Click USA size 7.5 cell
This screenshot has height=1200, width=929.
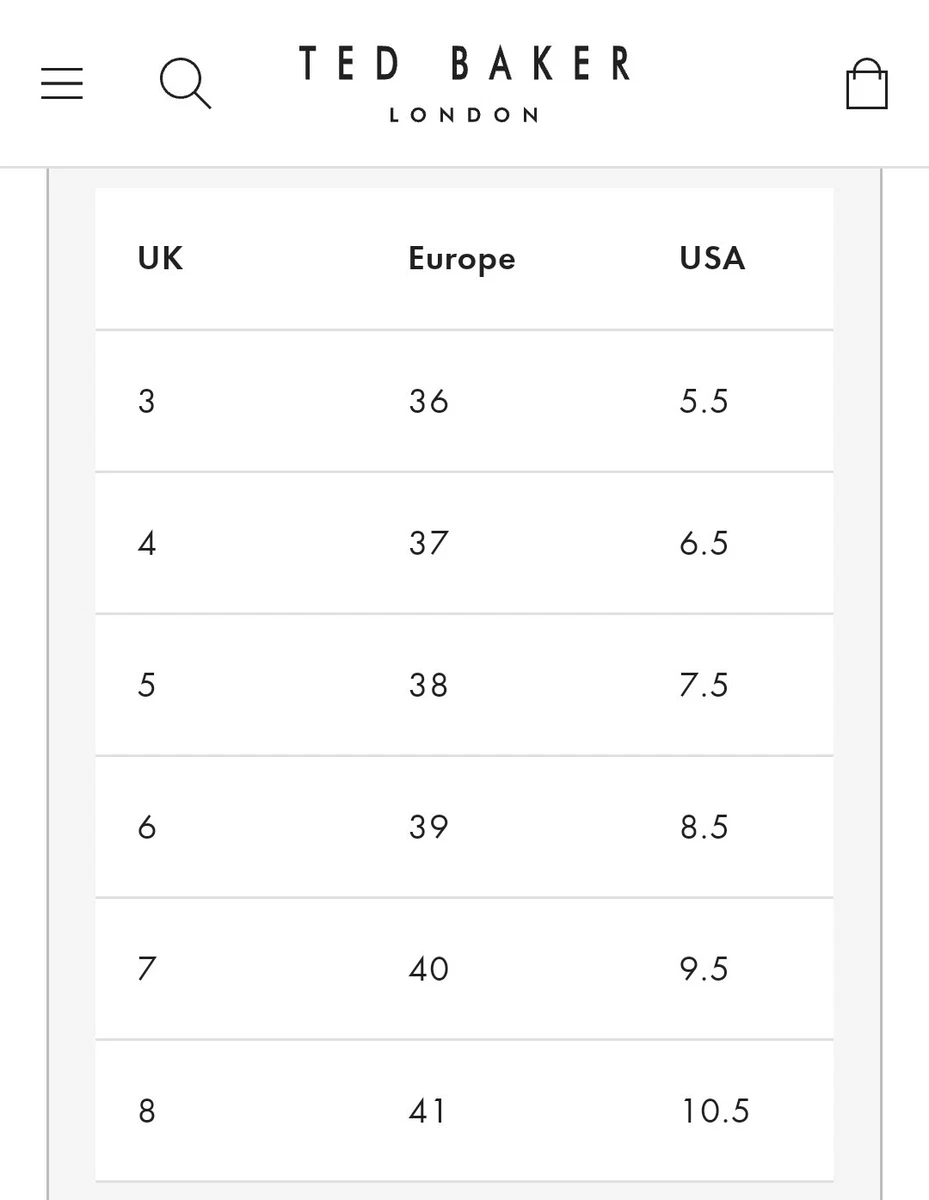tap(704, 686)
